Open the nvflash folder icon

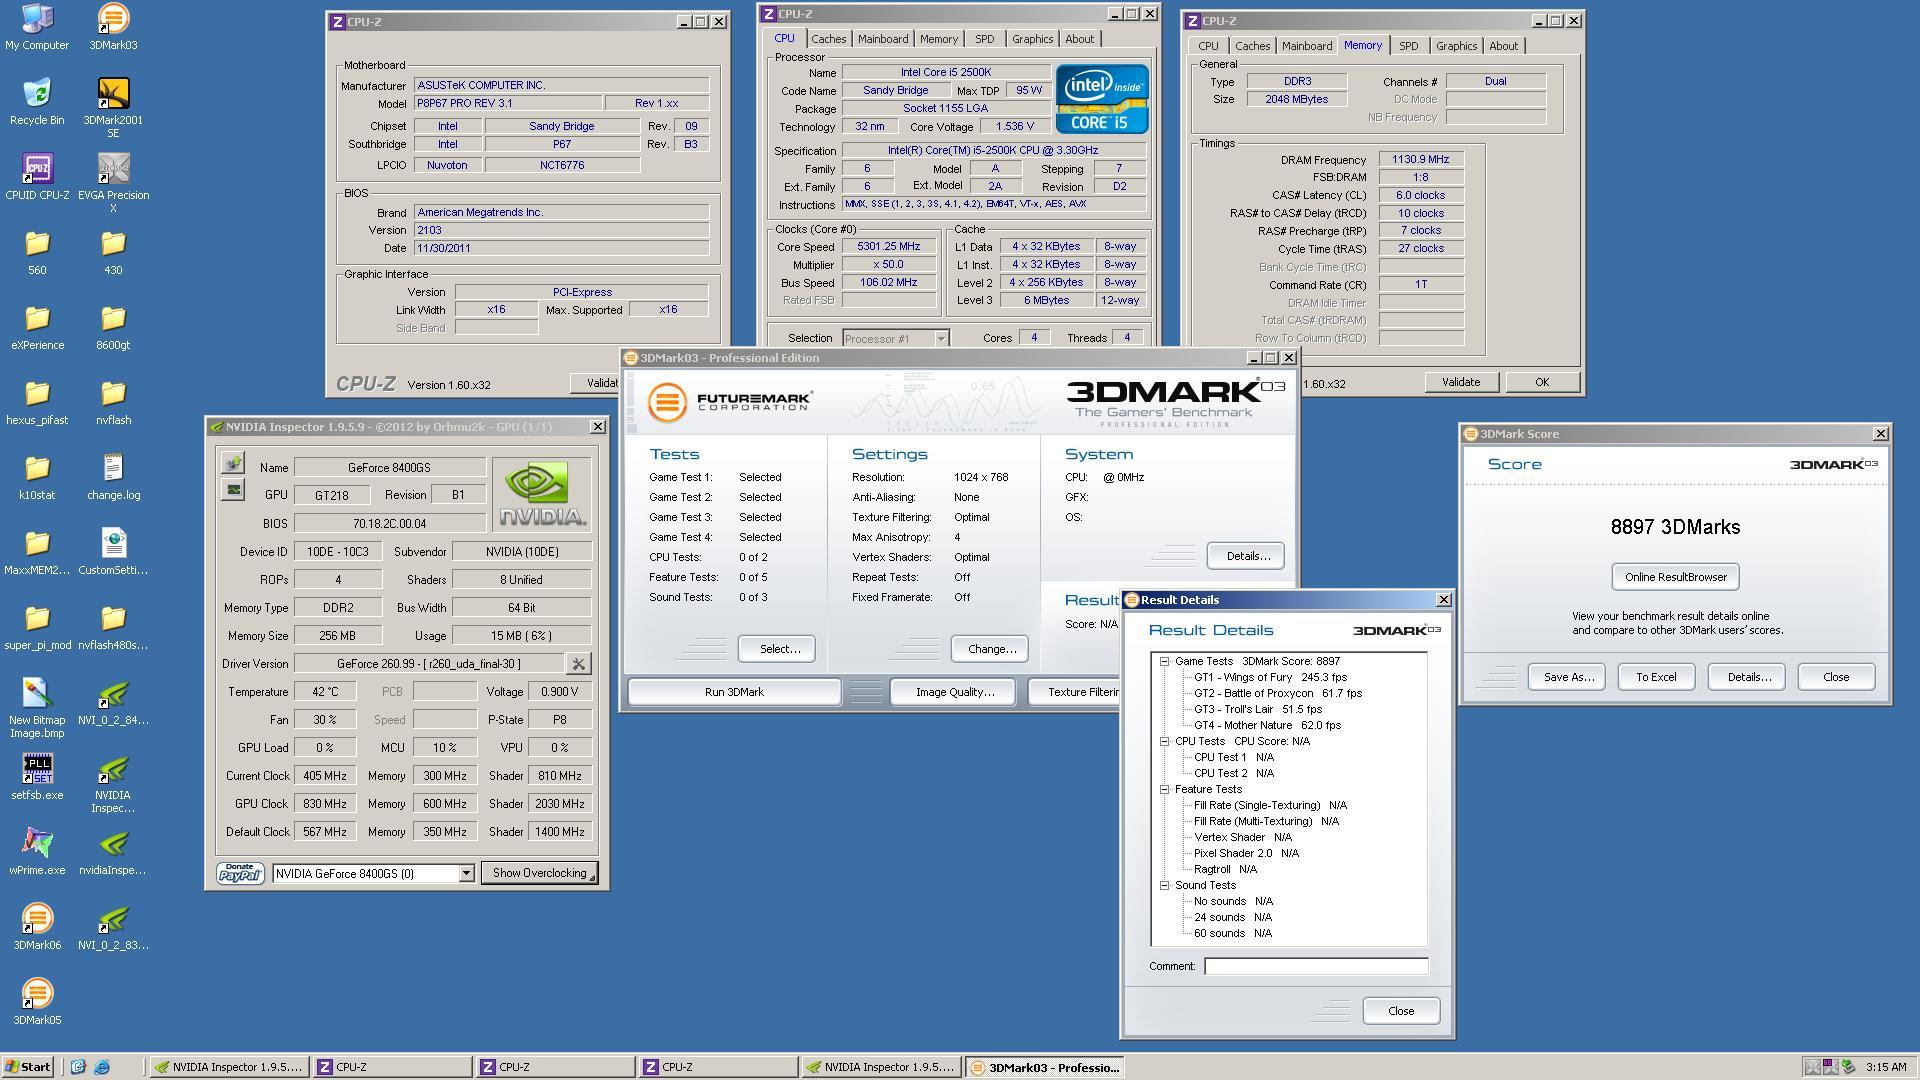[113, 402]
